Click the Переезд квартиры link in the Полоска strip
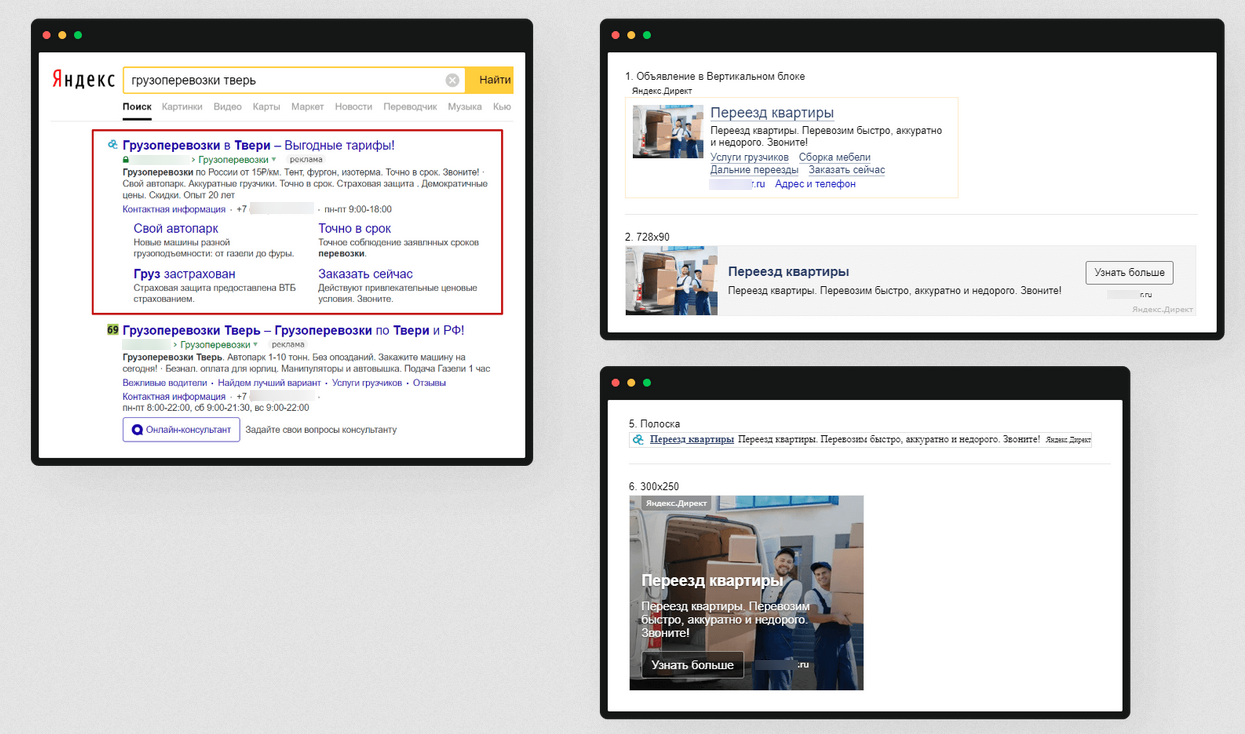The height and width of the screenshot is (734, 1245). pos(692,439)
